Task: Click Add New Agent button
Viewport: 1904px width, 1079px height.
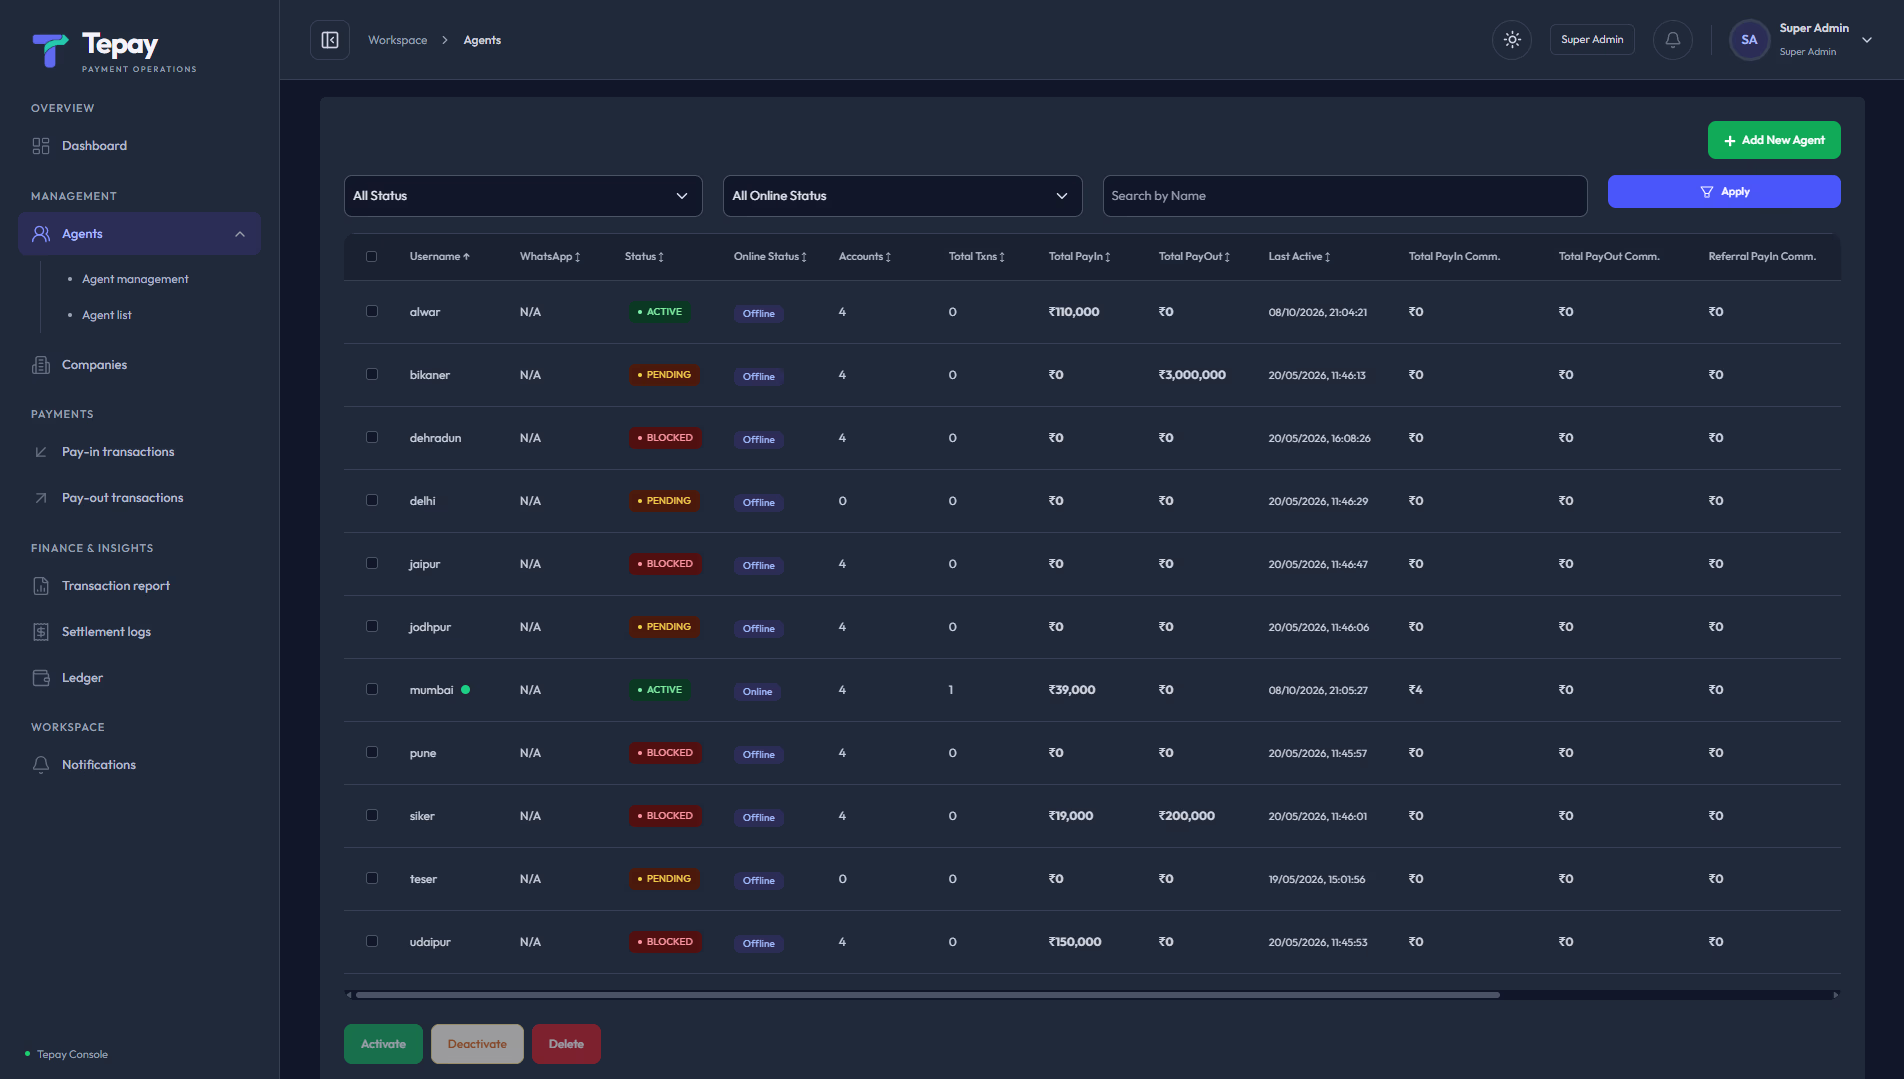Action: click(1774, 140)
